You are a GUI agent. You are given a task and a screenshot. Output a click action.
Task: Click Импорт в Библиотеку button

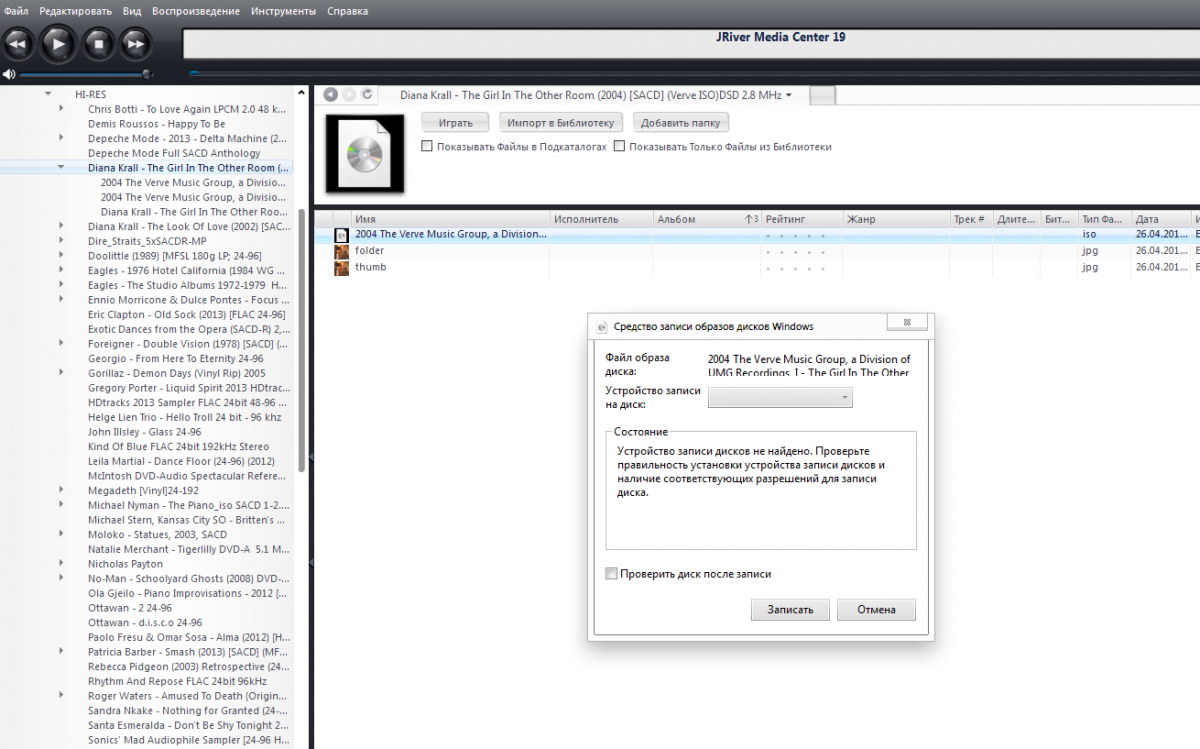[561, 122]
